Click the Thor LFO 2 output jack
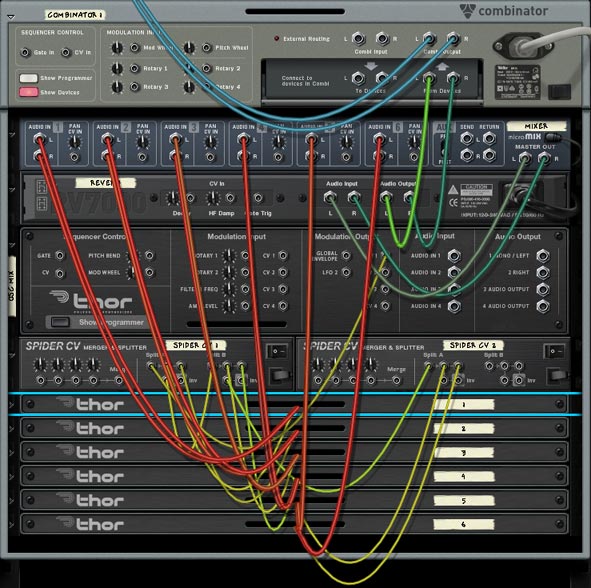591x588 pixels. [x=346, y=272]
